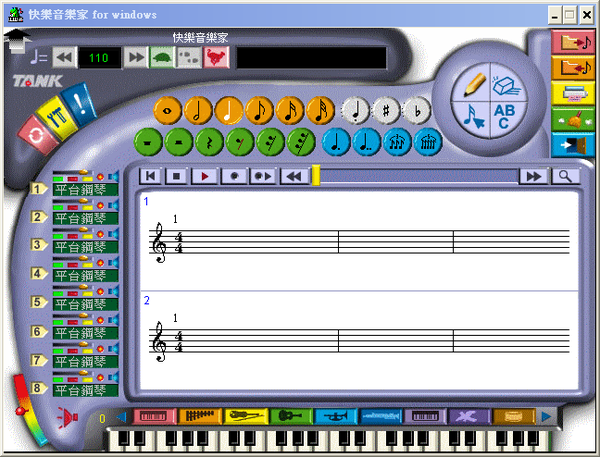Open instrument name selector for track 1
Viewport: 600px width, 457px height.
click(x=85, y=189)
